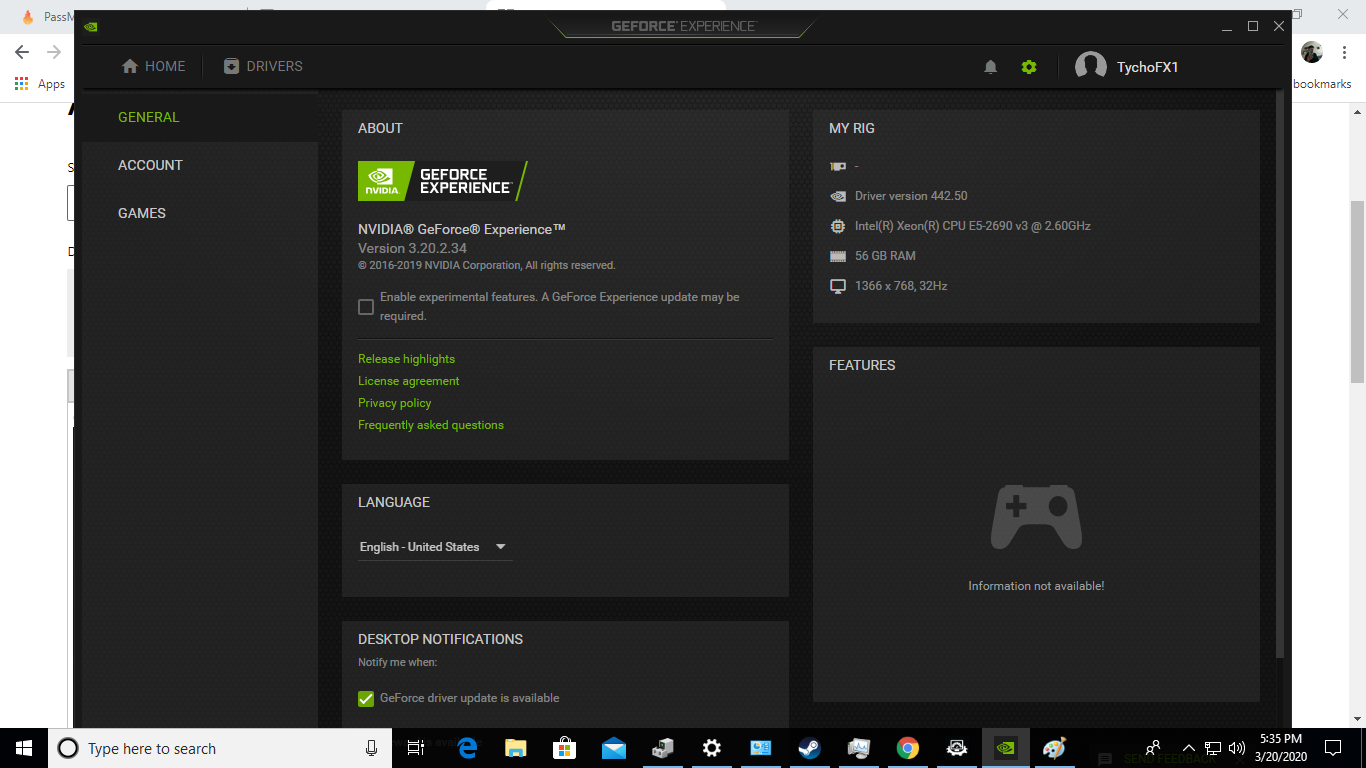
Task: Click the CPU chip icon in My Rig
Action: [838, 226]
